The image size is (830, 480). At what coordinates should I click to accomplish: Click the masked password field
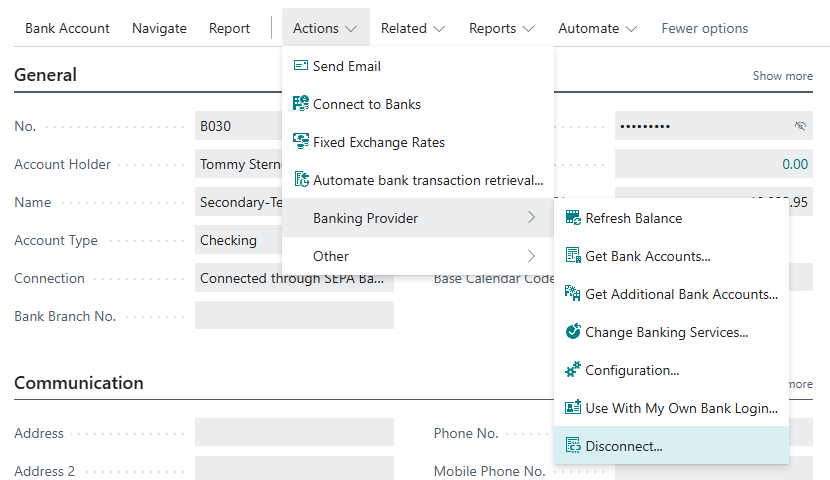point(714,126)
